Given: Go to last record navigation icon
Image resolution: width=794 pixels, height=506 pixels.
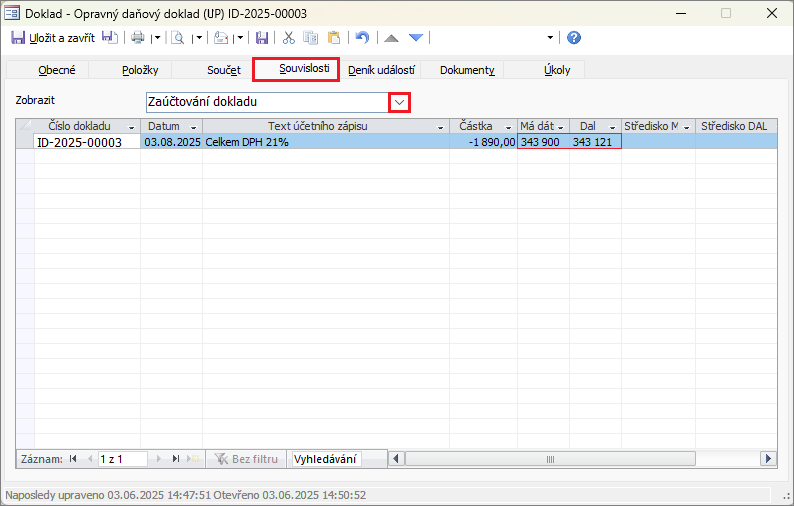Looking at the screenshot, I should (x=176, y=459).
